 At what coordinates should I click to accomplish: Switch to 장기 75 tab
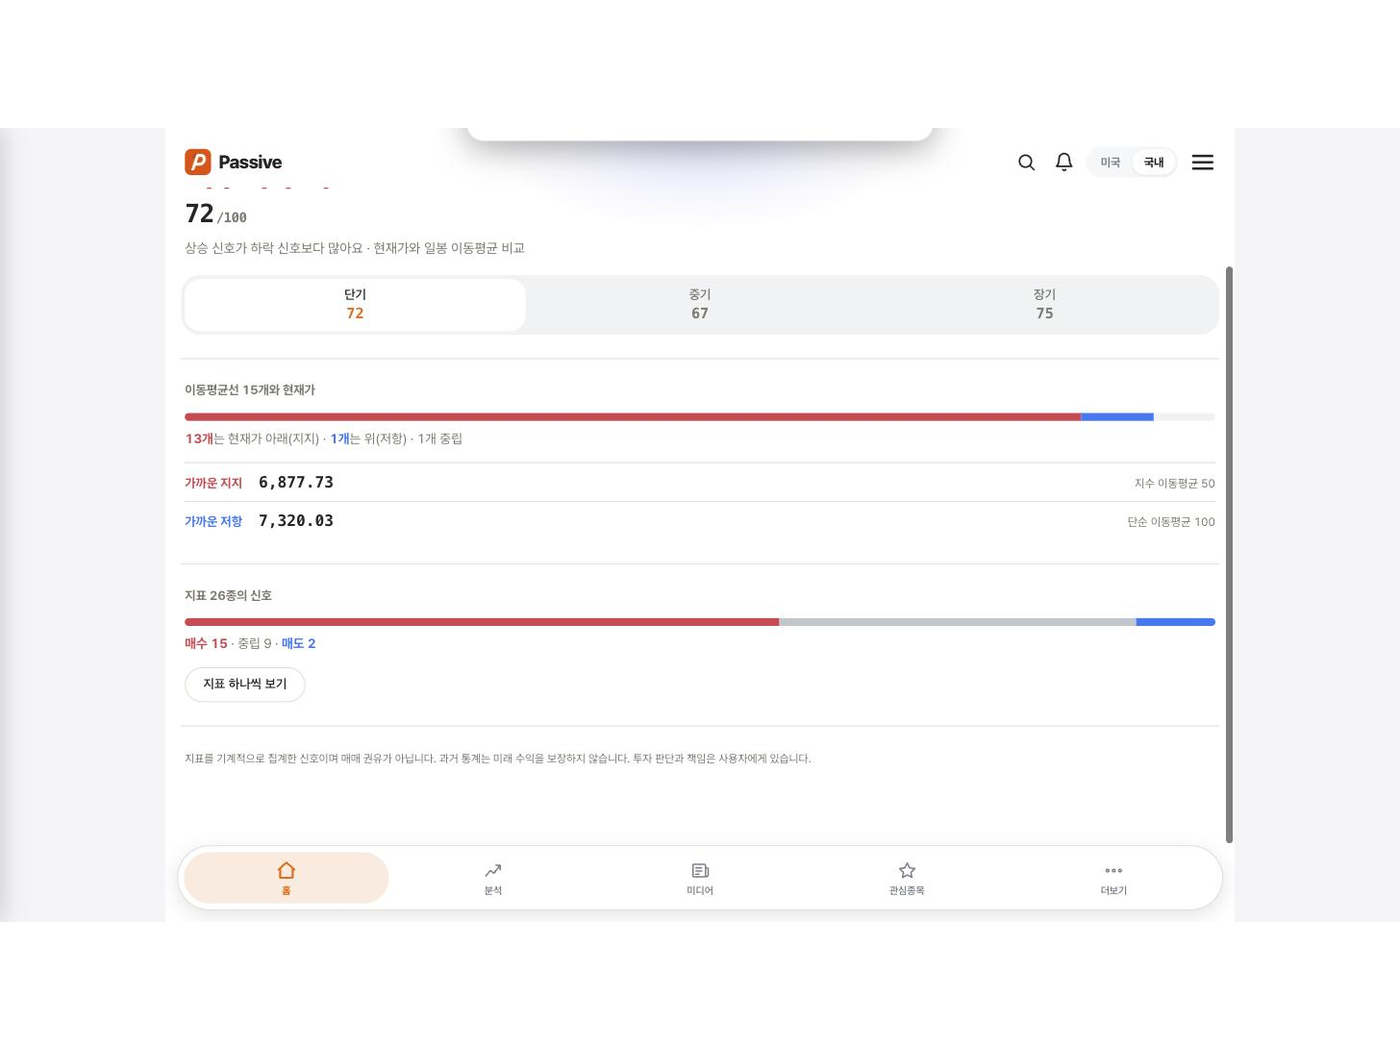[x=1044, y=304]
